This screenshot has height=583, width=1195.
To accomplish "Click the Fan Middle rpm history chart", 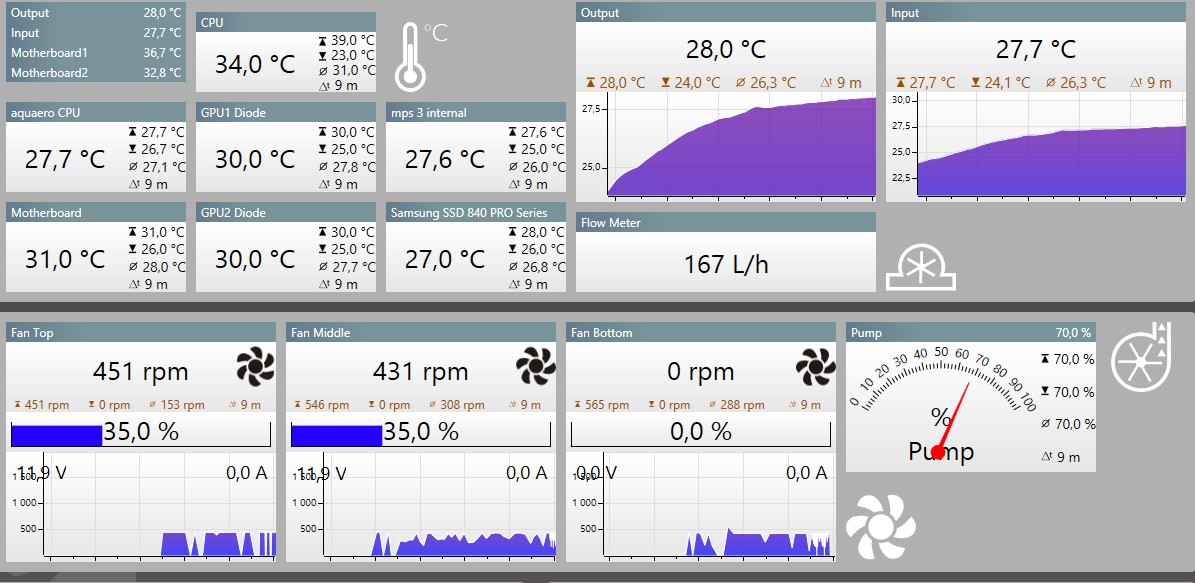I will pos(421,508).
